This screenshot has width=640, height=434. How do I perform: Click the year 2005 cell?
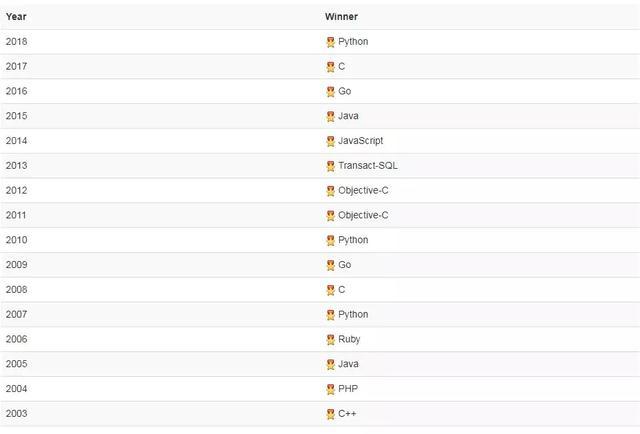point(16,364)
